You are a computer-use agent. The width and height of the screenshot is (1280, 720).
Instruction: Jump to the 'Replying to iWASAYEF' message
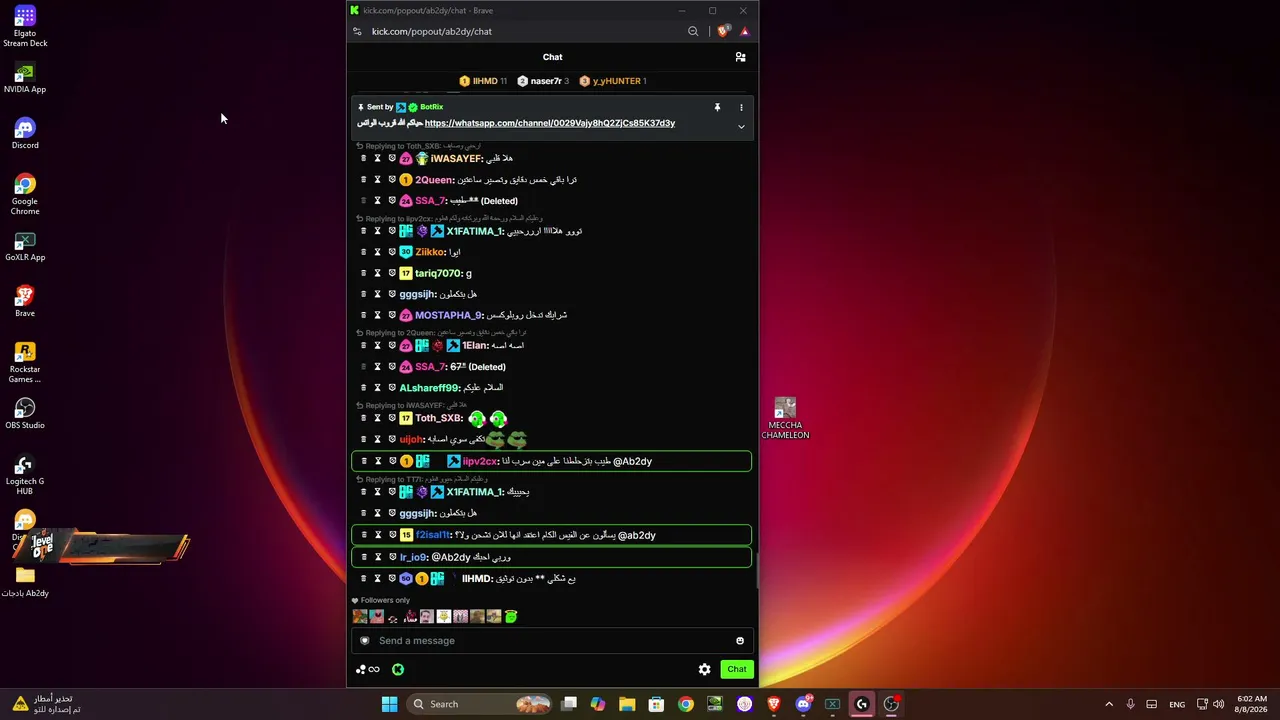click(x=412, y=405)
